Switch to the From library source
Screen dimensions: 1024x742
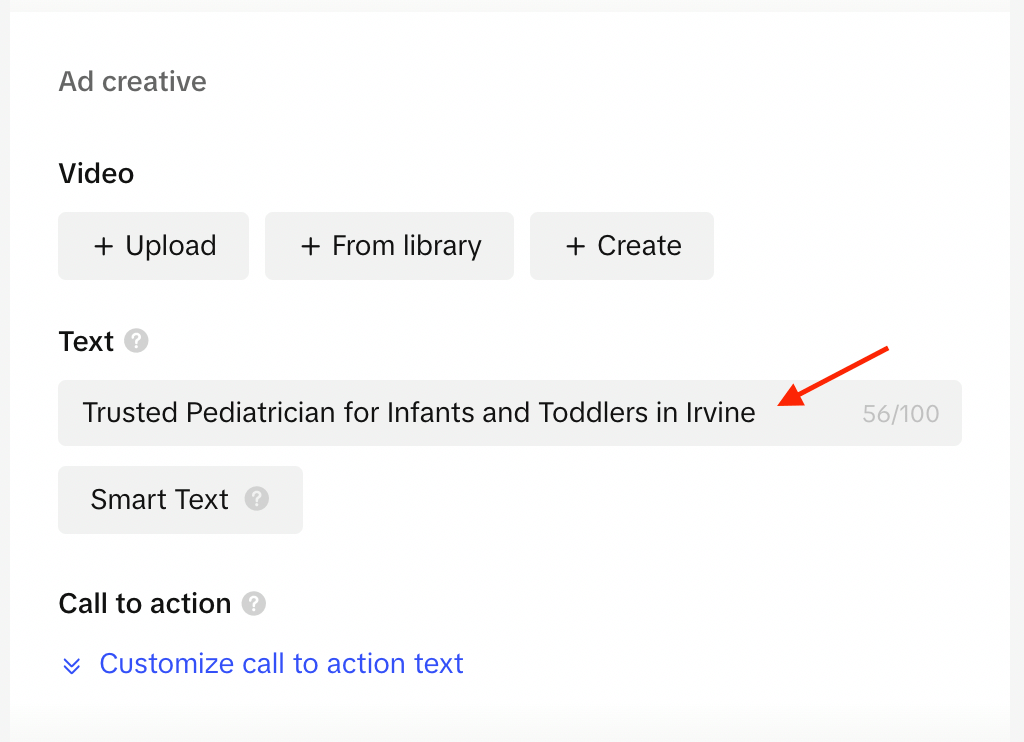[x=389, y=245]
